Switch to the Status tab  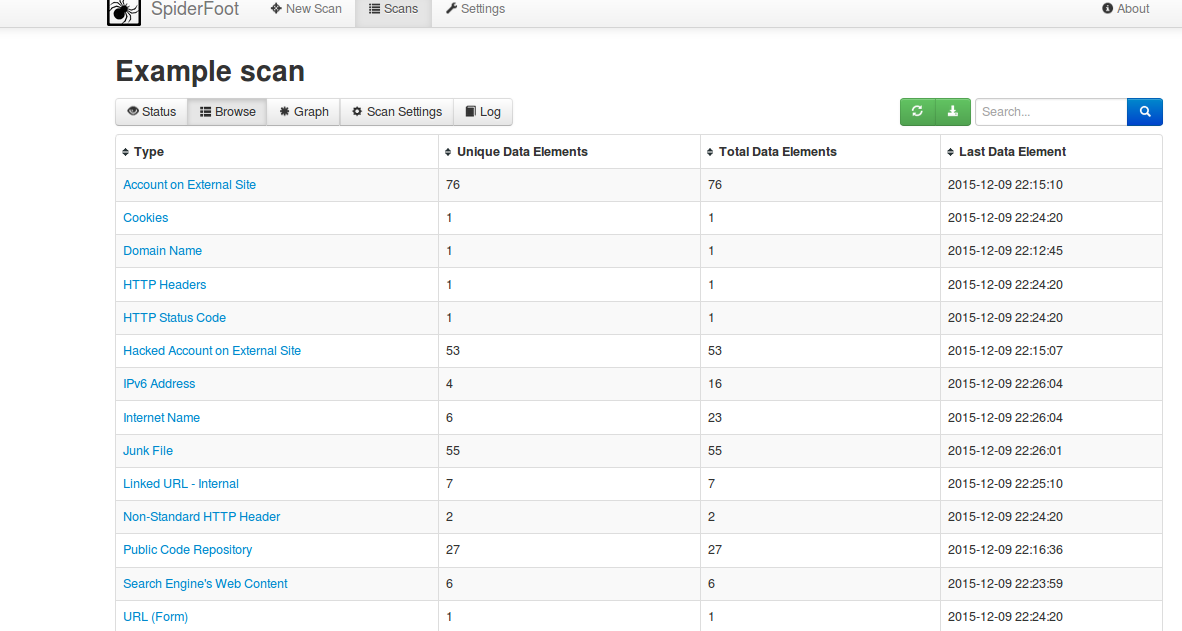152,112
